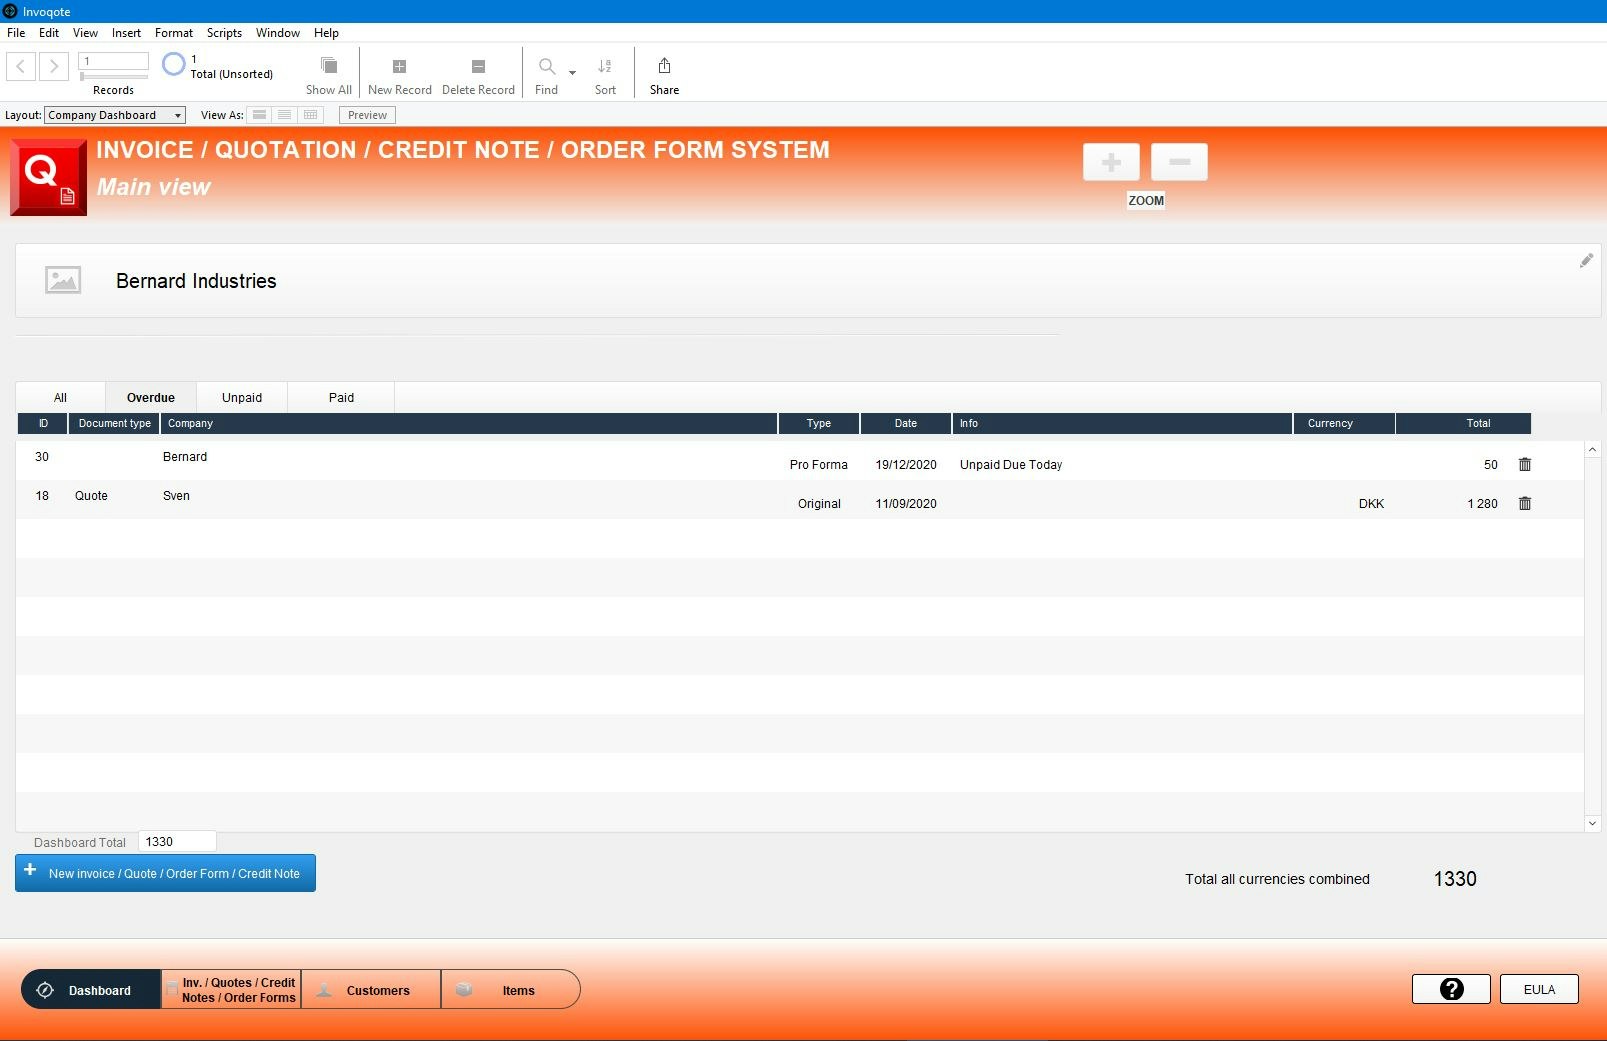Click New invoice / Quote / Order Form button
Viewport: 1607px width, 1041px height.
pyautogui.click(x=165, y=873)
